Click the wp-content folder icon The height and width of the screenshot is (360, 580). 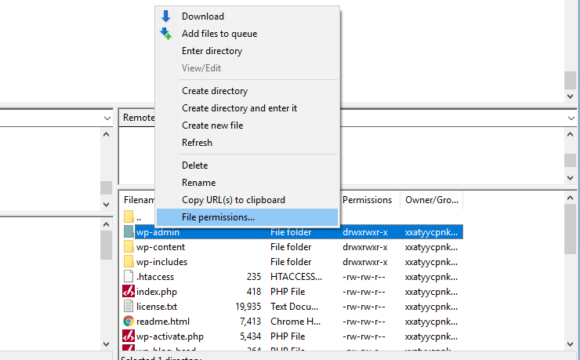tap(128, 247)
